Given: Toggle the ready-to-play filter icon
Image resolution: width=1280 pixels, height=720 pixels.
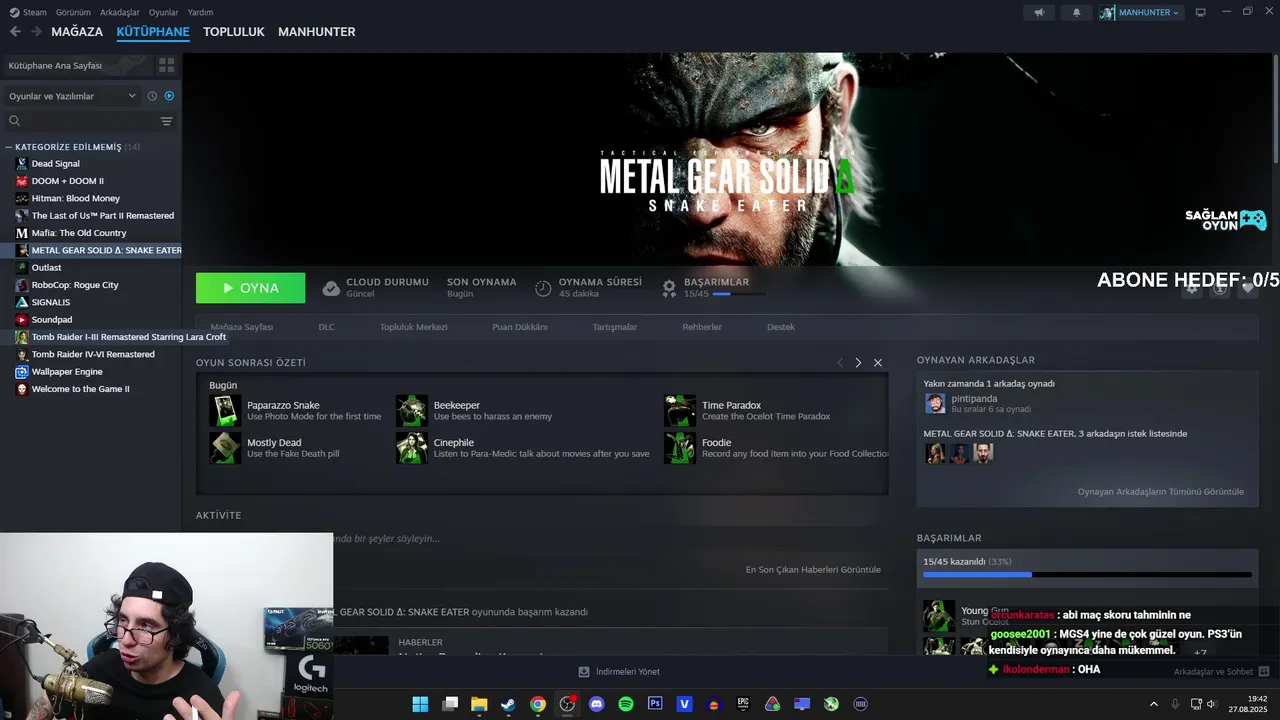Looking at the screenshot, I should click(169, 96).
